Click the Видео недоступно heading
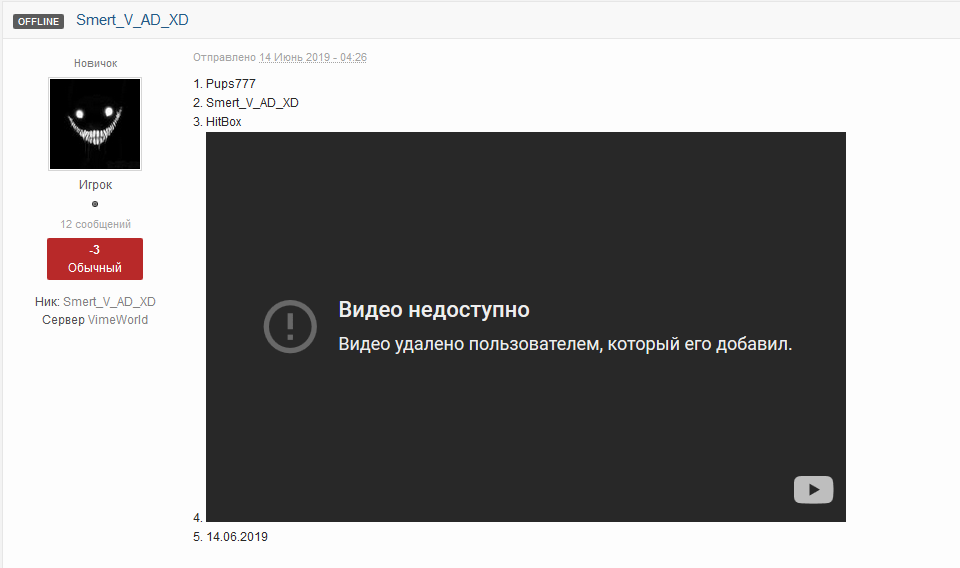The image size is (960, 568). tap(434, 310)
